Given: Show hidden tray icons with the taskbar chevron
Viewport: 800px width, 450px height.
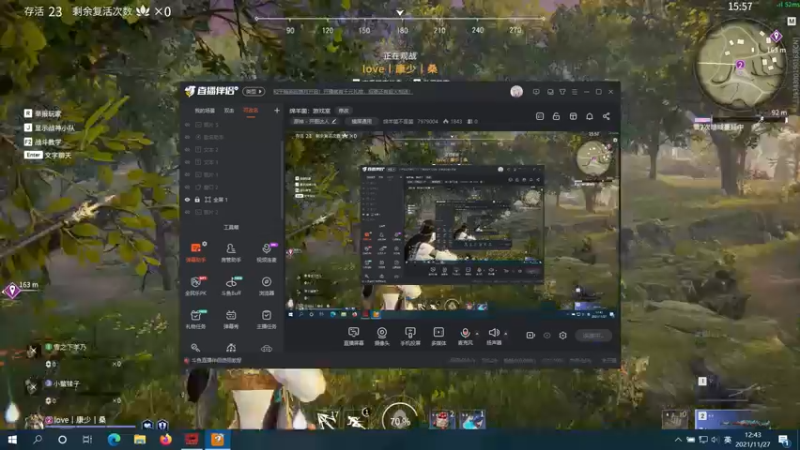Looking at the screenshot, I should tap(678, 439).
